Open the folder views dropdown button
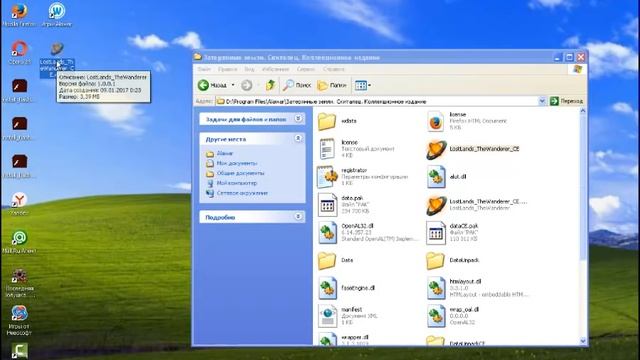The height and width of the screenshot is (360, 640). click(362, 85)
